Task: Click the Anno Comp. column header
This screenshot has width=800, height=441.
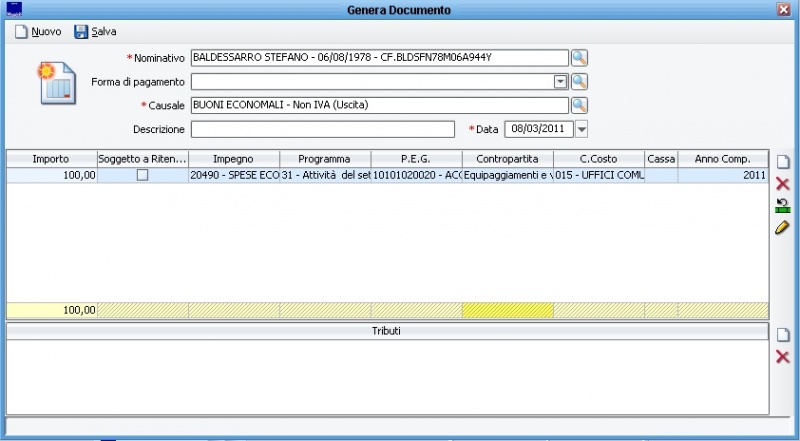Action: 722,159
